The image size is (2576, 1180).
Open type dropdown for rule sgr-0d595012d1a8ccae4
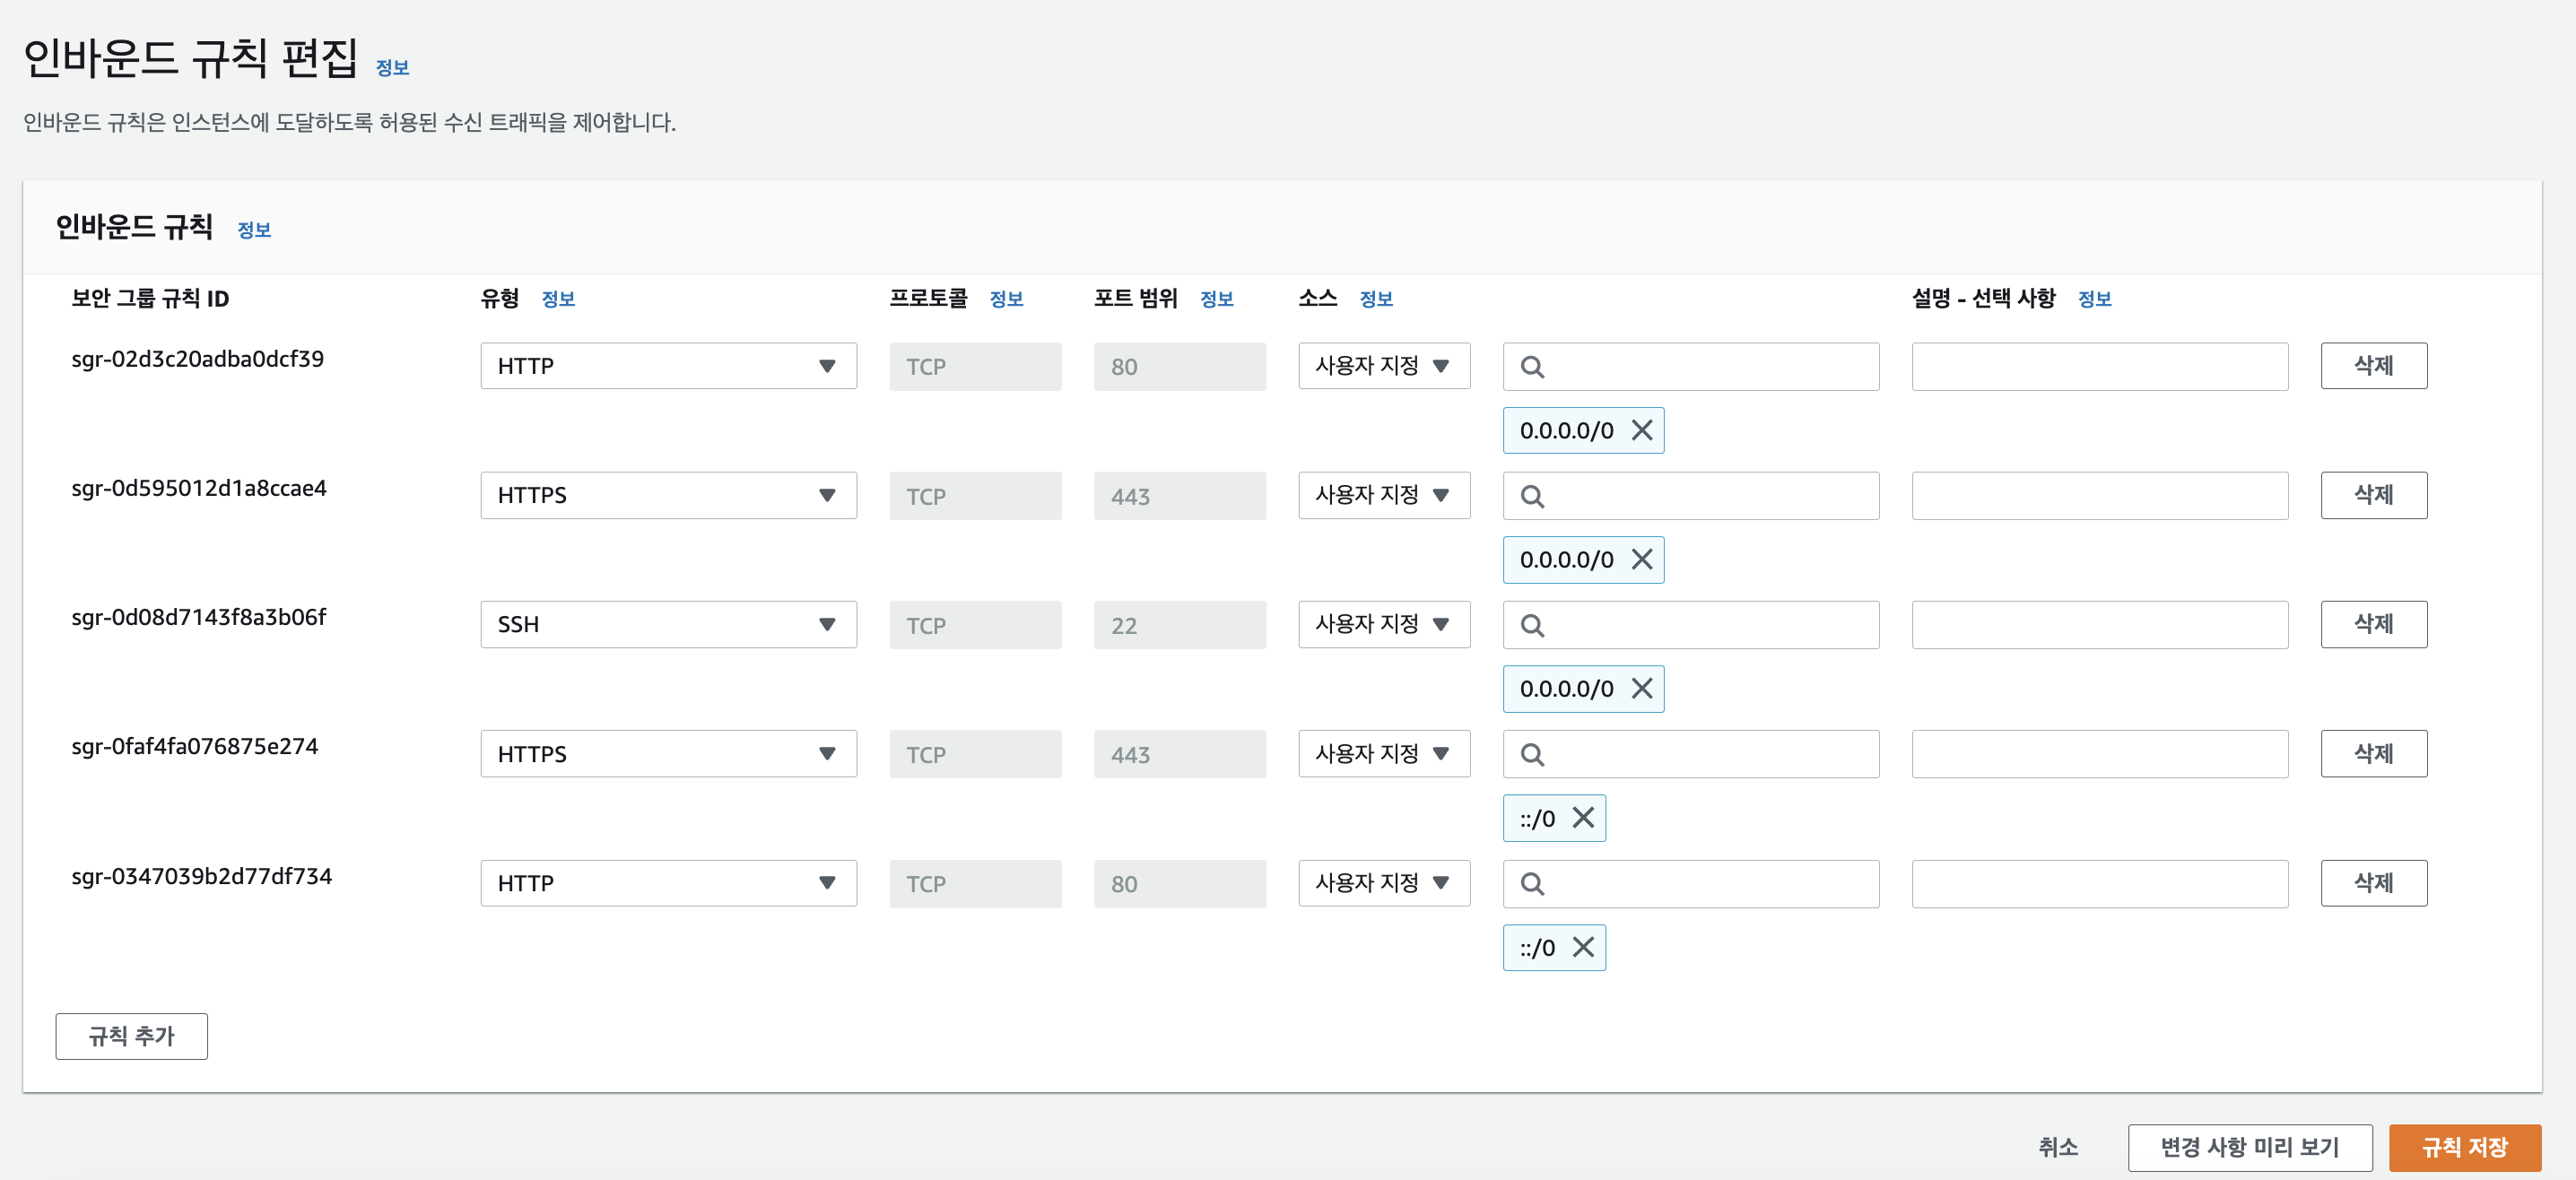[667, 495]
